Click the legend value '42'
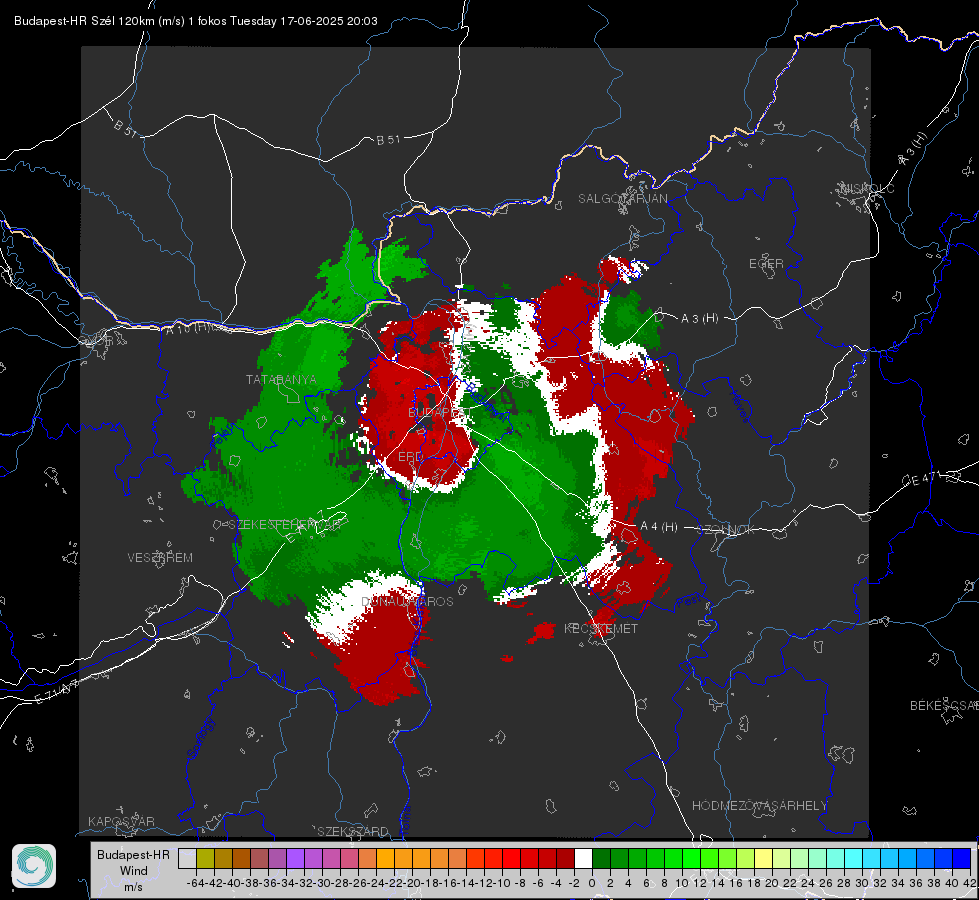Image resolution: width=979 pixels, height=900 pixels. pos(970,883)
